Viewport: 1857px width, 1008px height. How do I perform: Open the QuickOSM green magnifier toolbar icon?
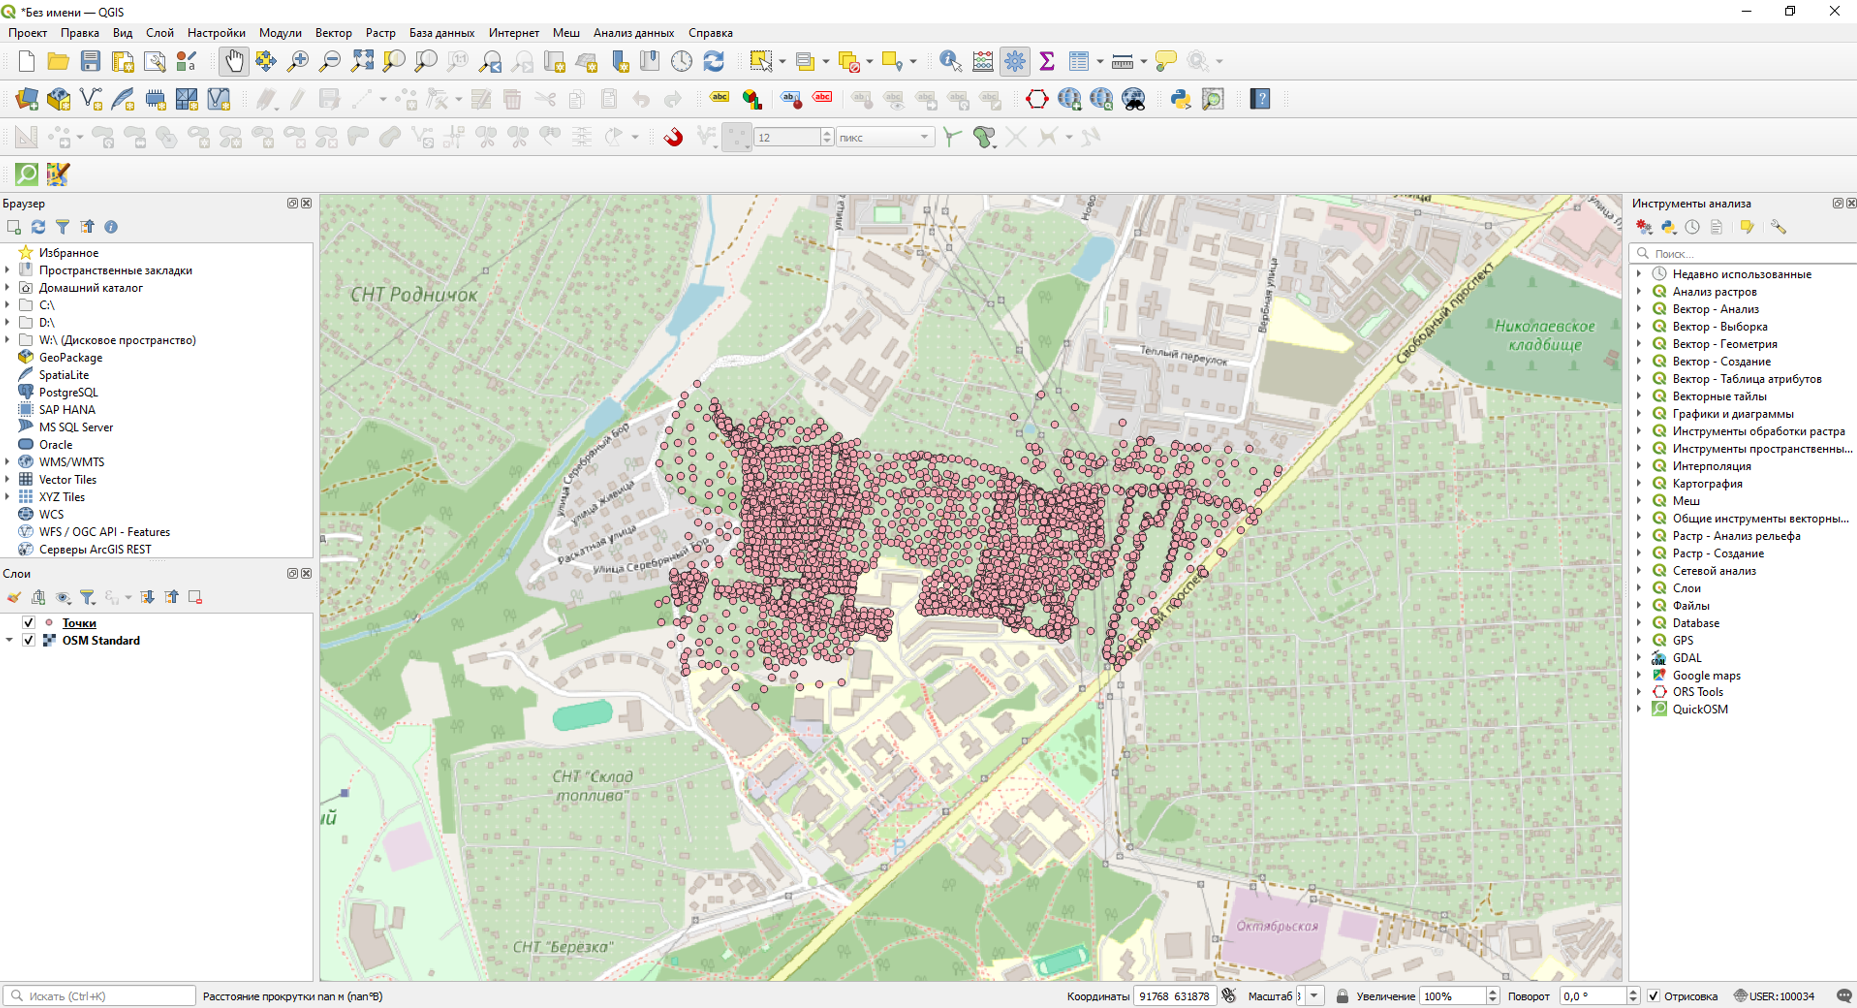tap(27, 174)
